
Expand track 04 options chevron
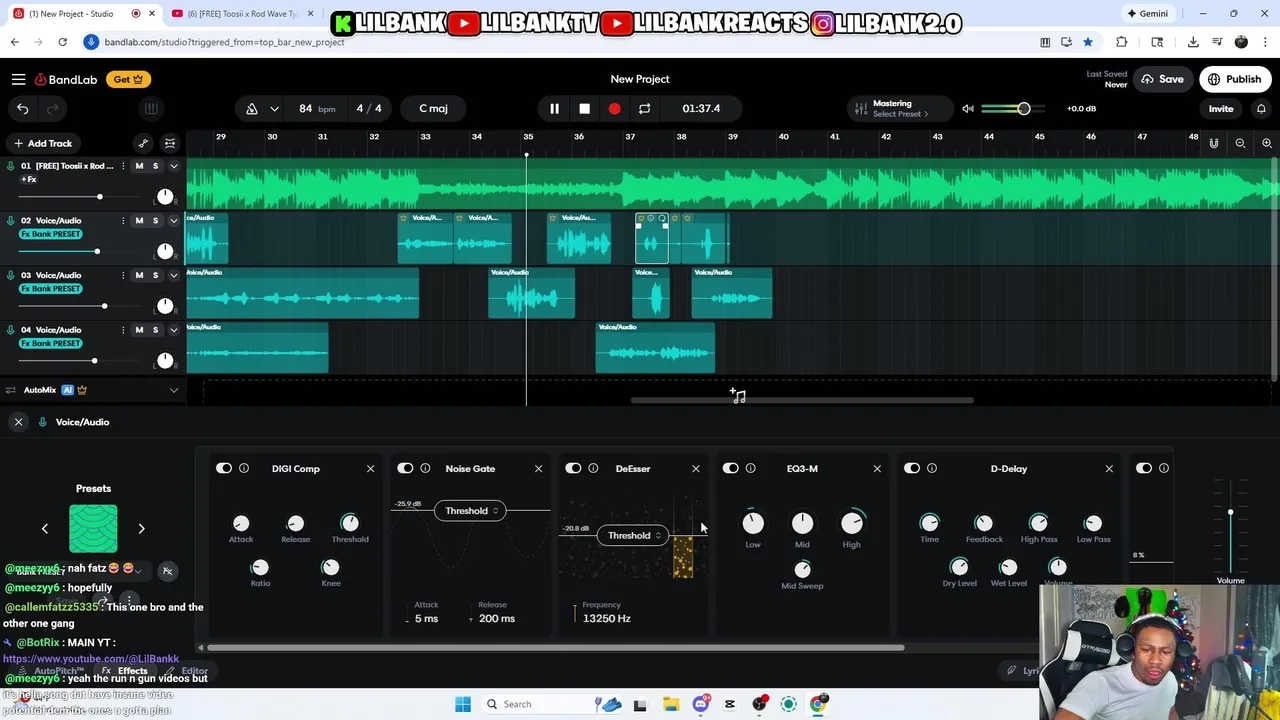[x=173, y=329]
